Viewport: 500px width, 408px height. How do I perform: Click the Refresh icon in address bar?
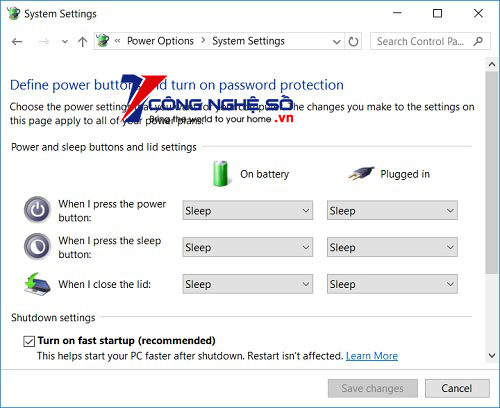353,42
